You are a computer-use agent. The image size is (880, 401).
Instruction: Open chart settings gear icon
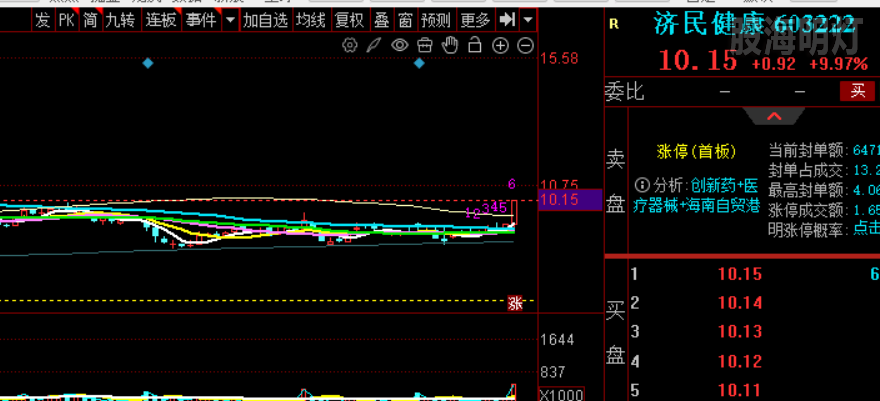(350, 45)
